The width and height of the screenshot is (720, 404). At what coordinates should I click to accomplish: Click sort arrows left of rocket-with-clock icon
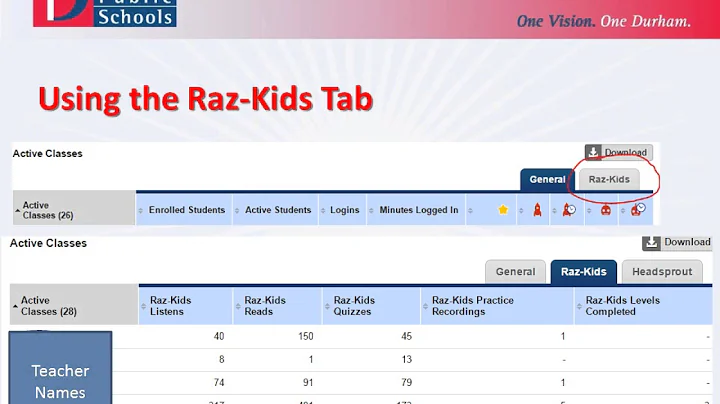click(554, 211)
